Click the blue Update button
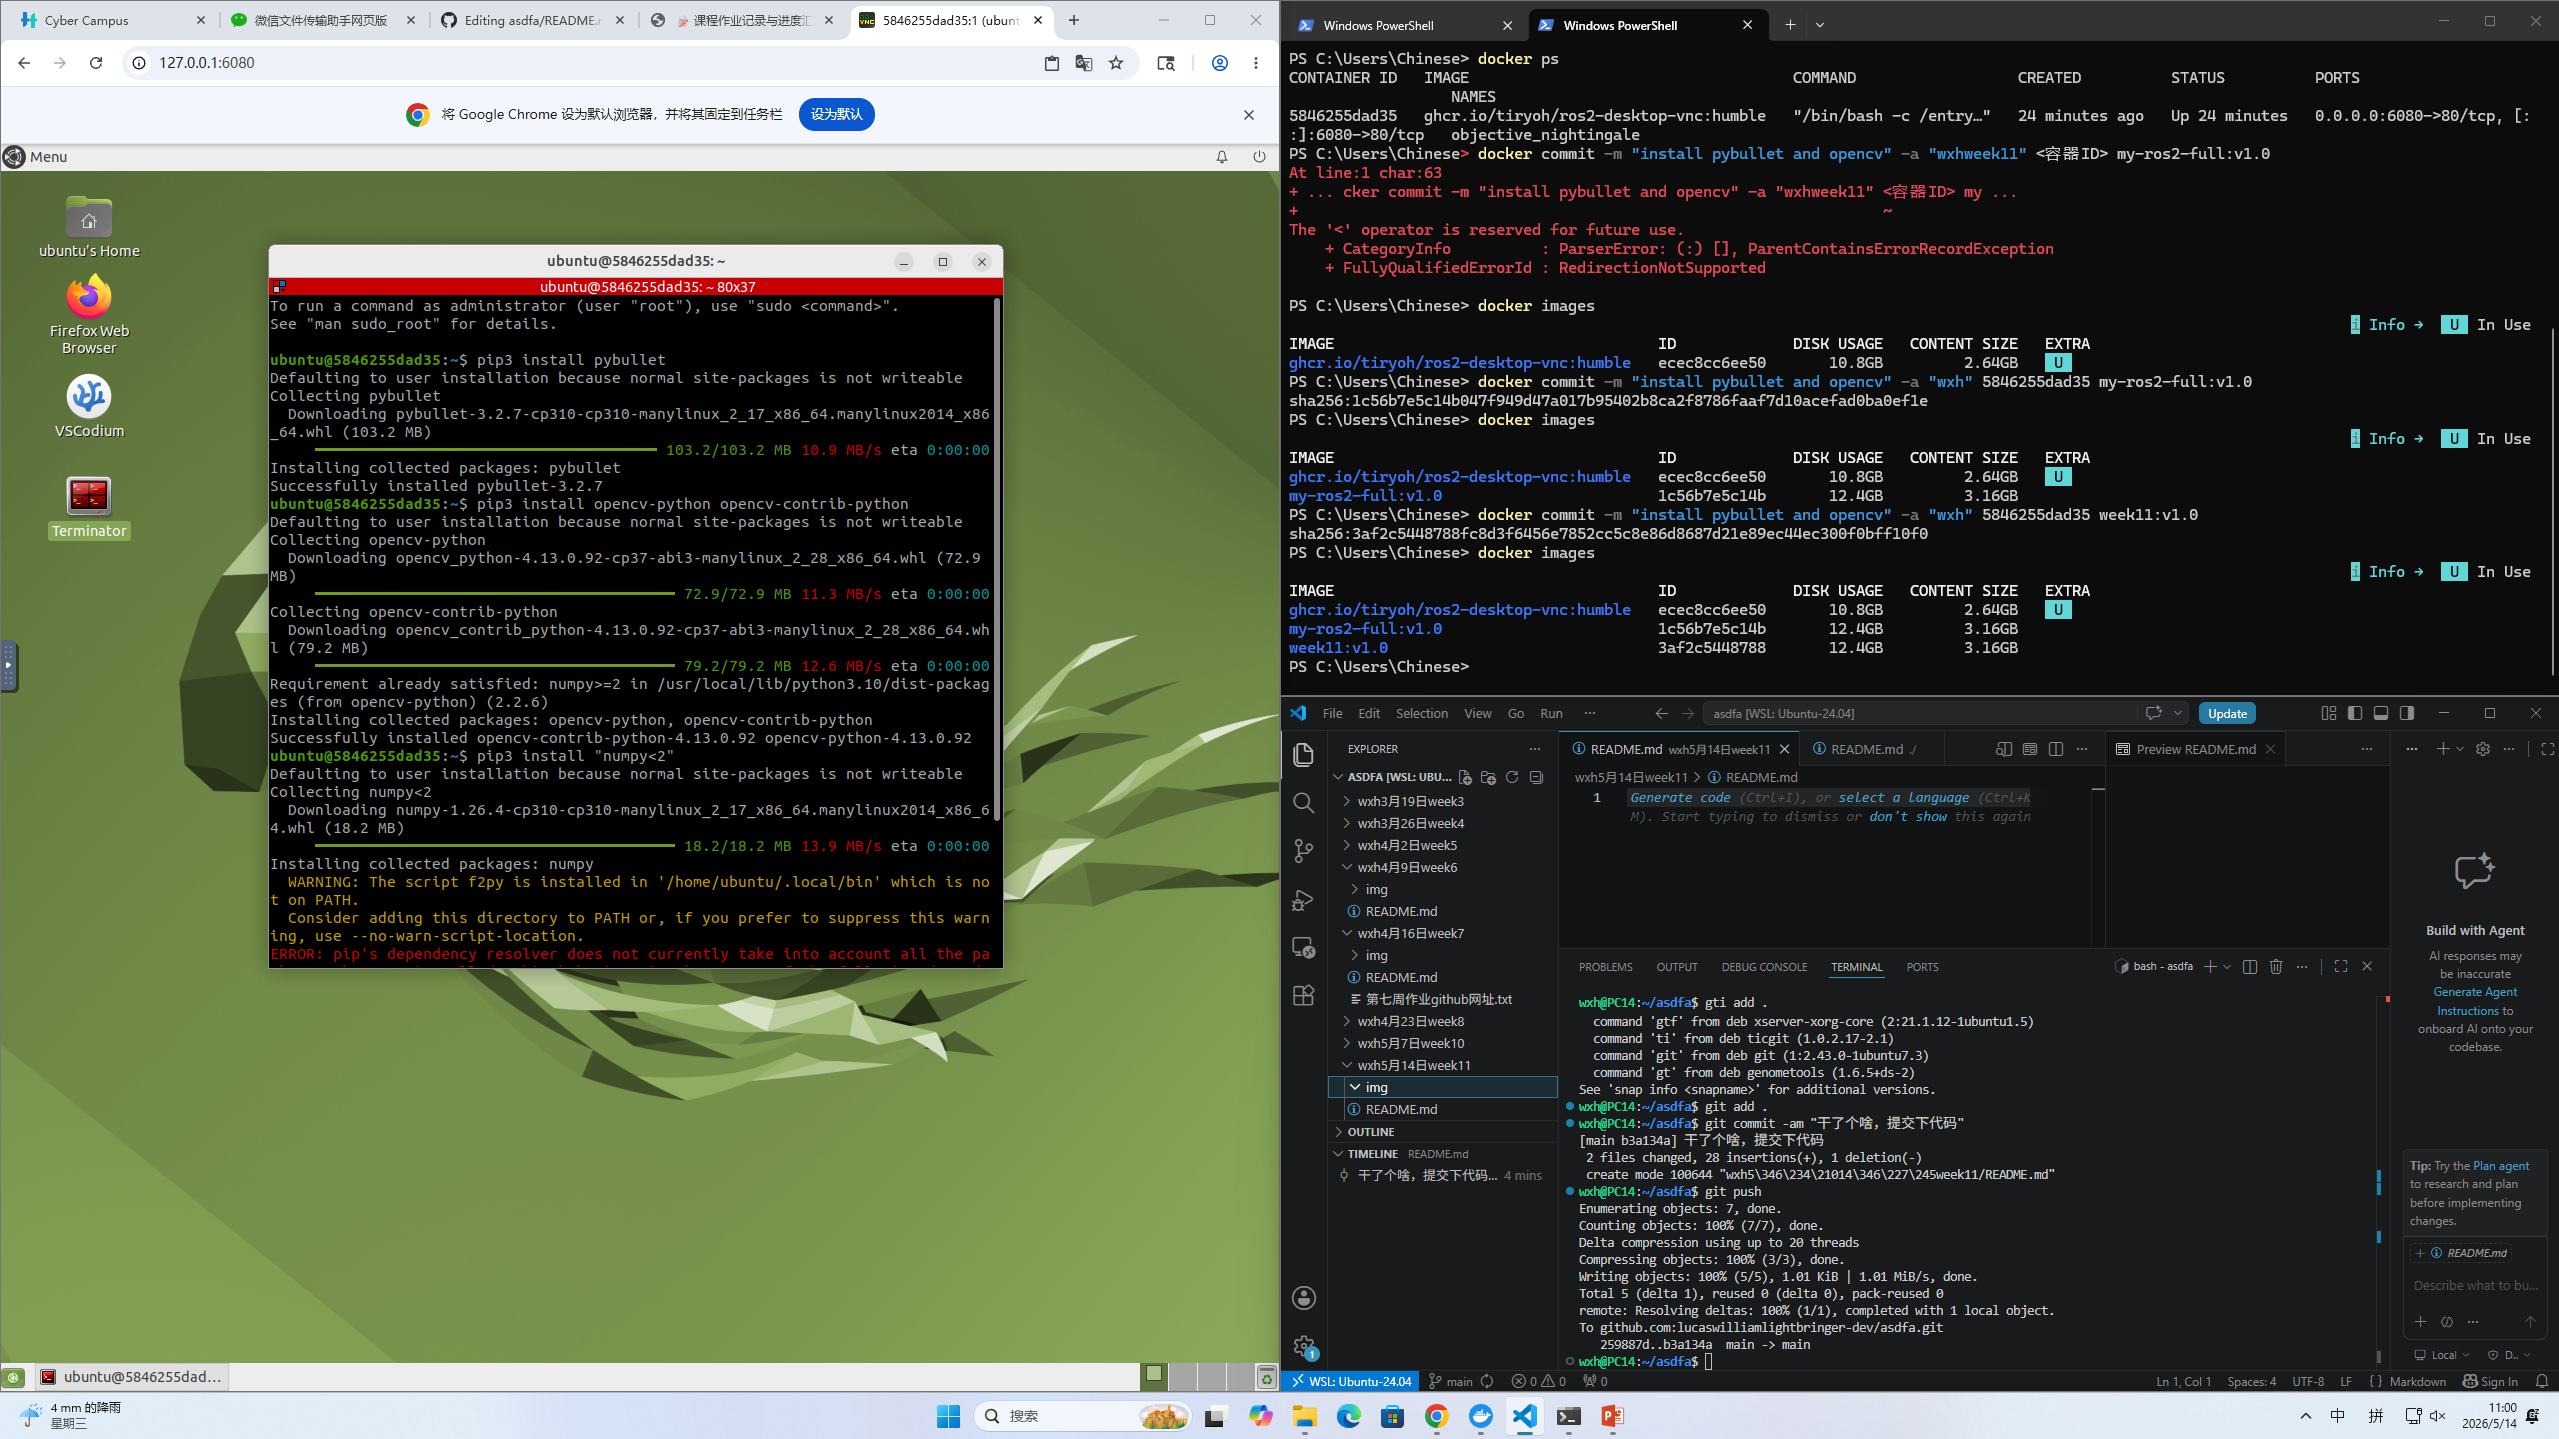This screenshot has width=2559, height=1439. click(x=2227, y=713)
